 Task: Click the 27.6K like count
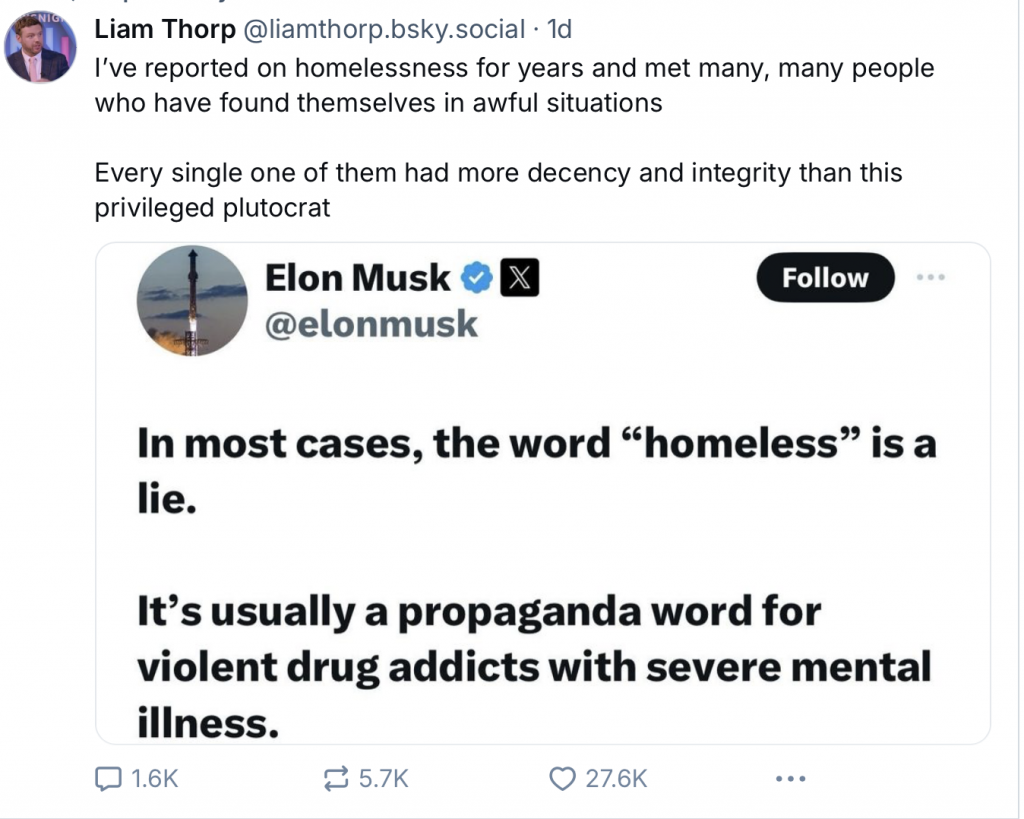[x=616, y=778]
